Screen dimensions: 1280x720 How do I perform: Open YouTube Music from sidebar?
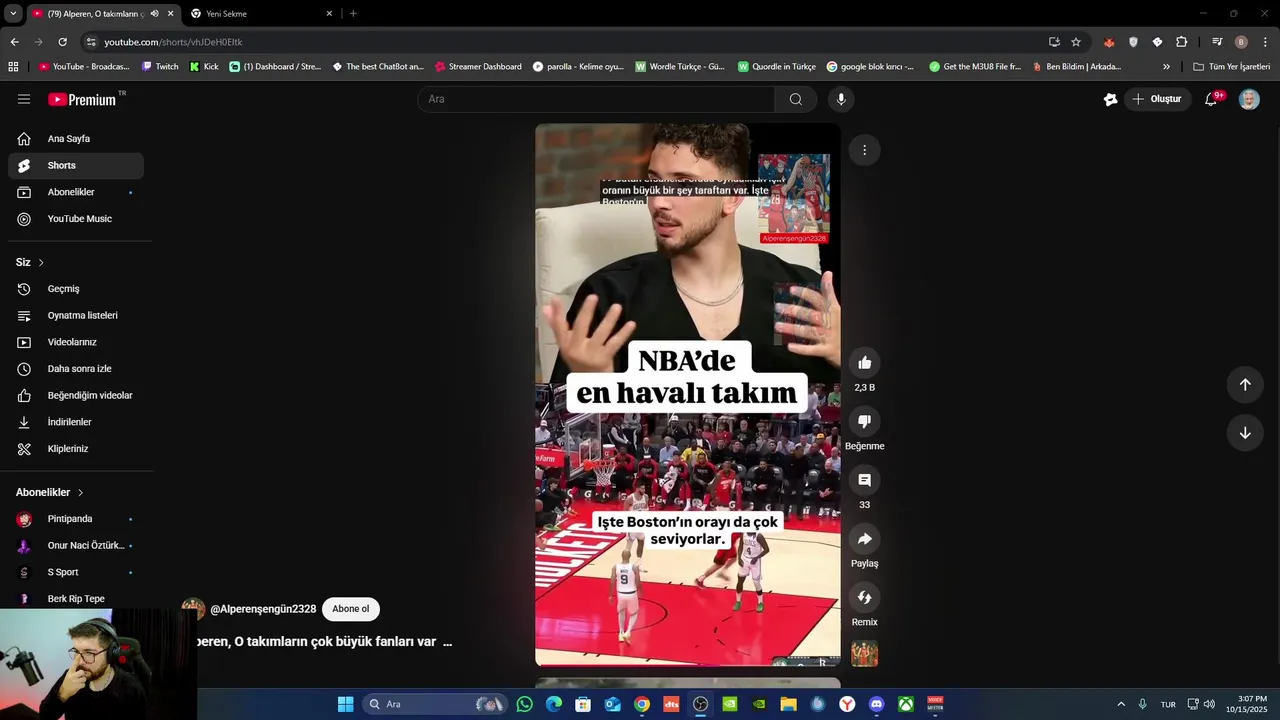tap(76, 219)
